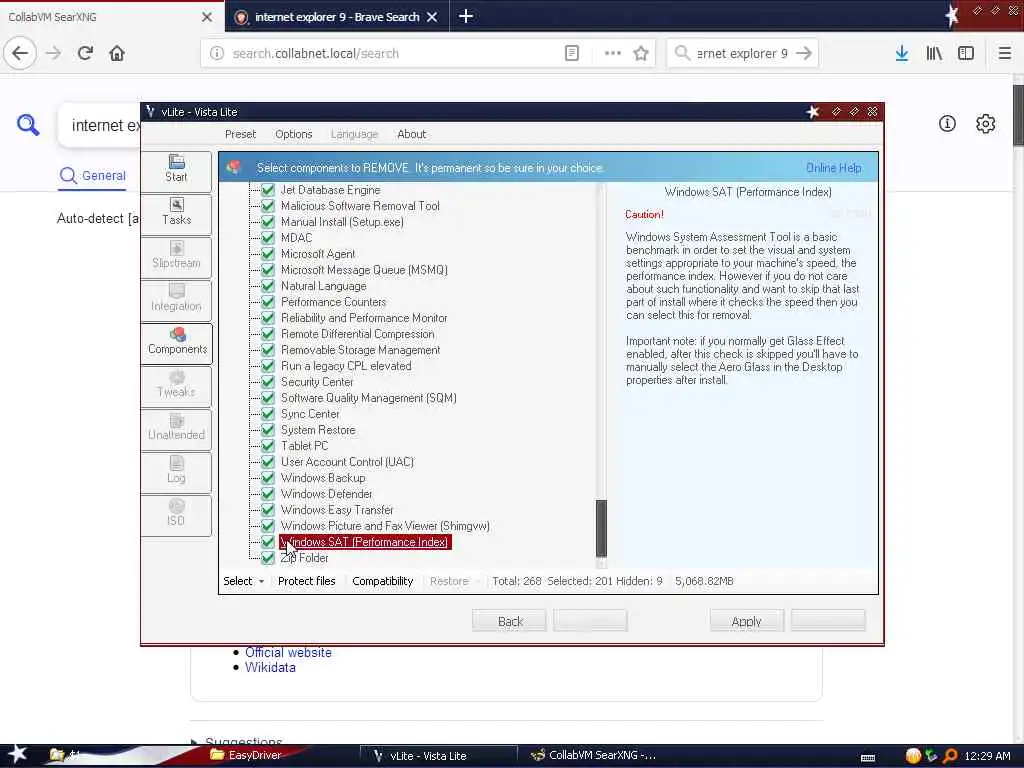Toggle Zip Folder checkbox
The width and height of the screenshot is (1024, 768).
tap(268, 558)
